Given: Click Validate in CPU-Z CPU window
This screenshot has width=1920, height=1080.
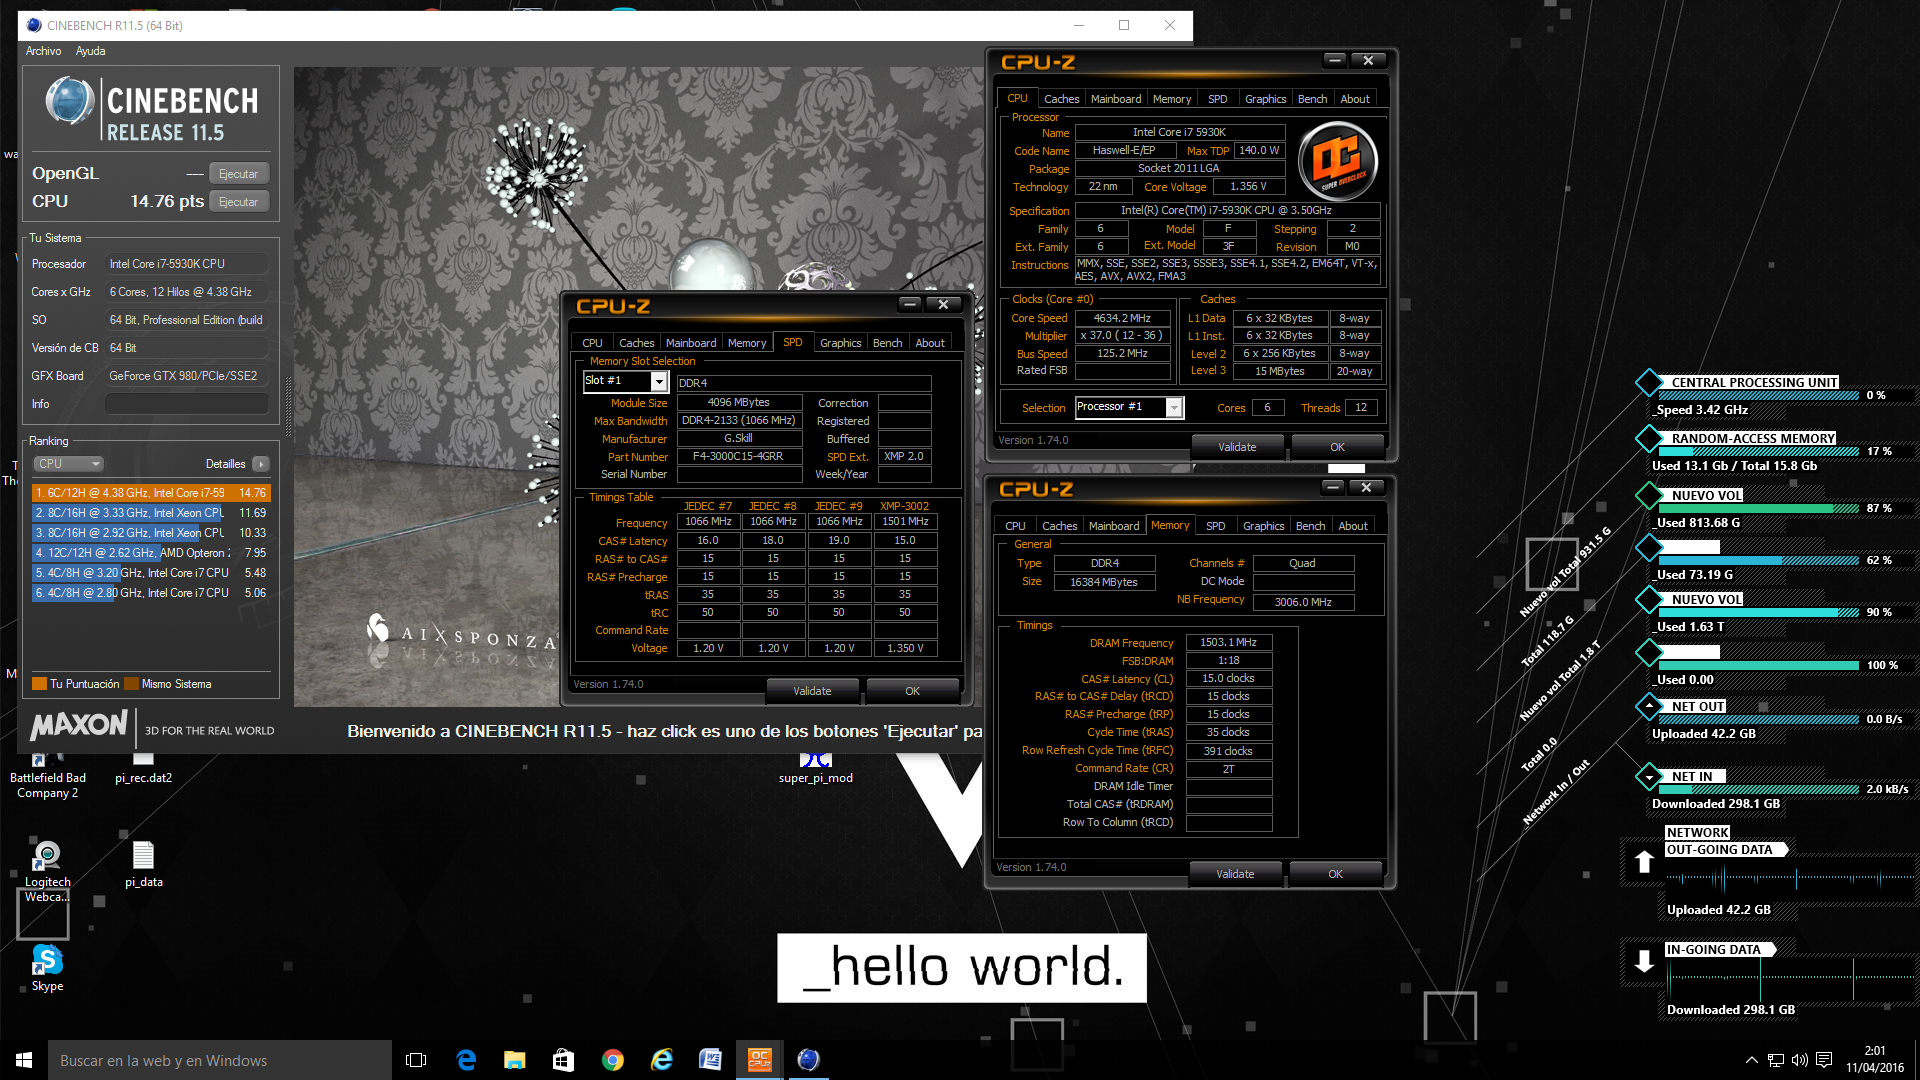Looking at the screenshot, I should pos(1237,447).
